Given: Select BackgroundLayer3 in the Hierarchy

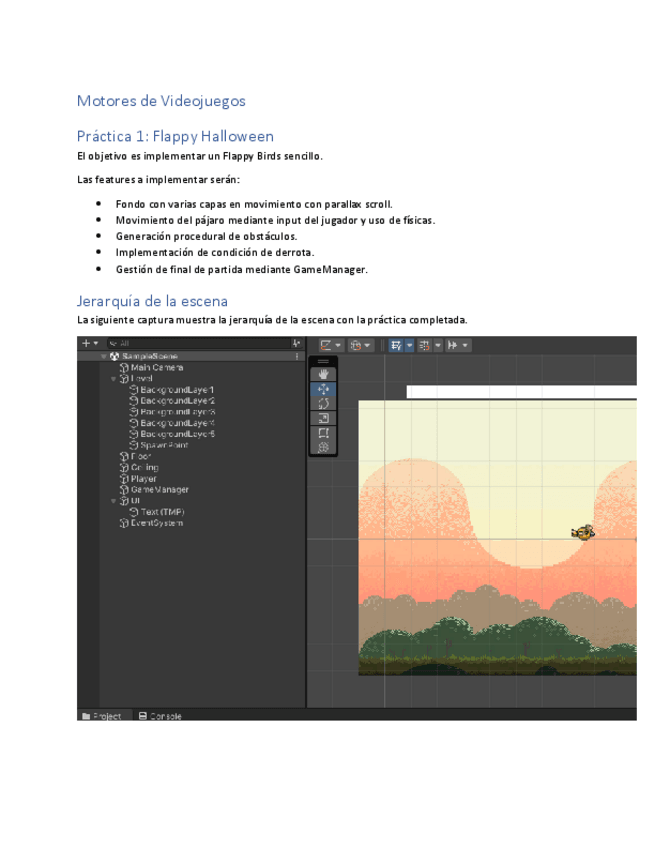Looking at the screenshot, I should coord(177,412).
